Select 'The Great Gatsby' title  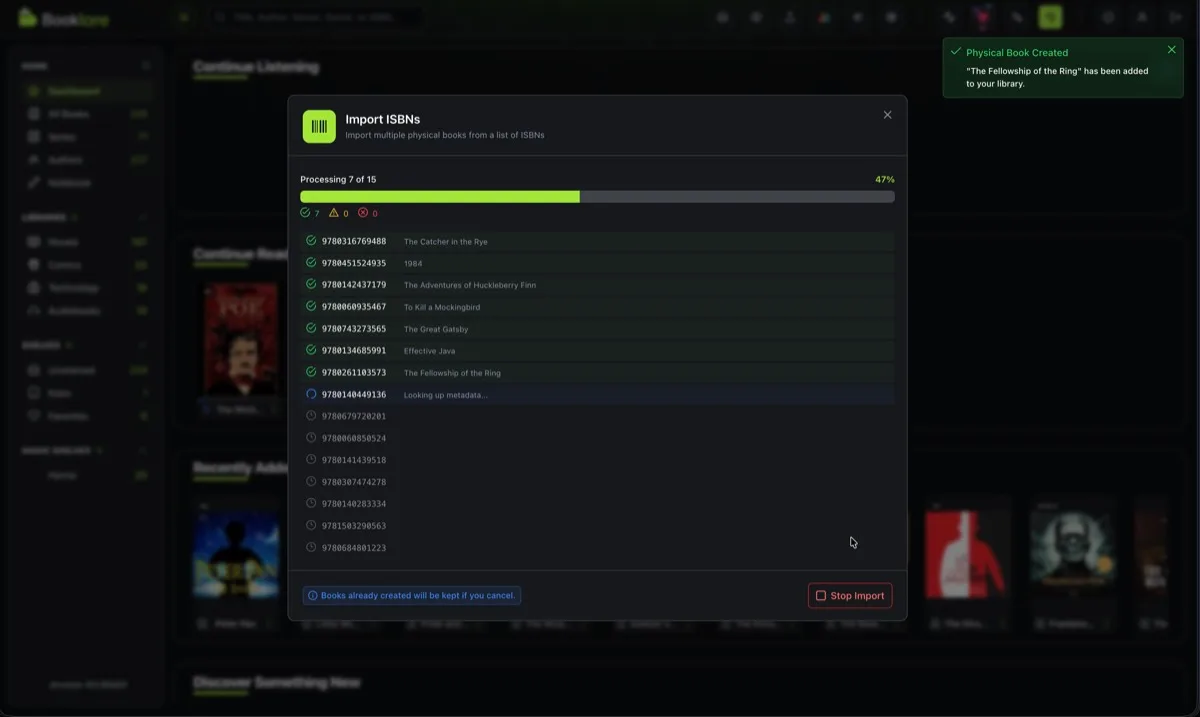click(436, 330)
